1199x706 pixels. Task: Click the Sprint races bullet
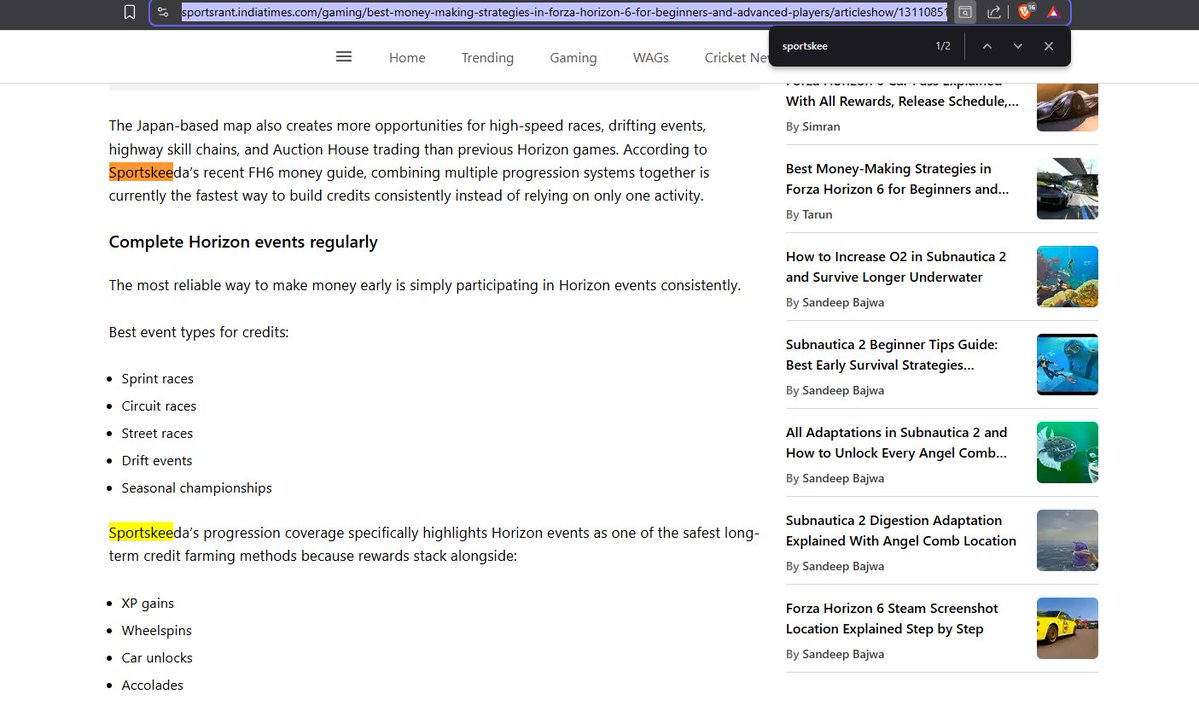158,379
